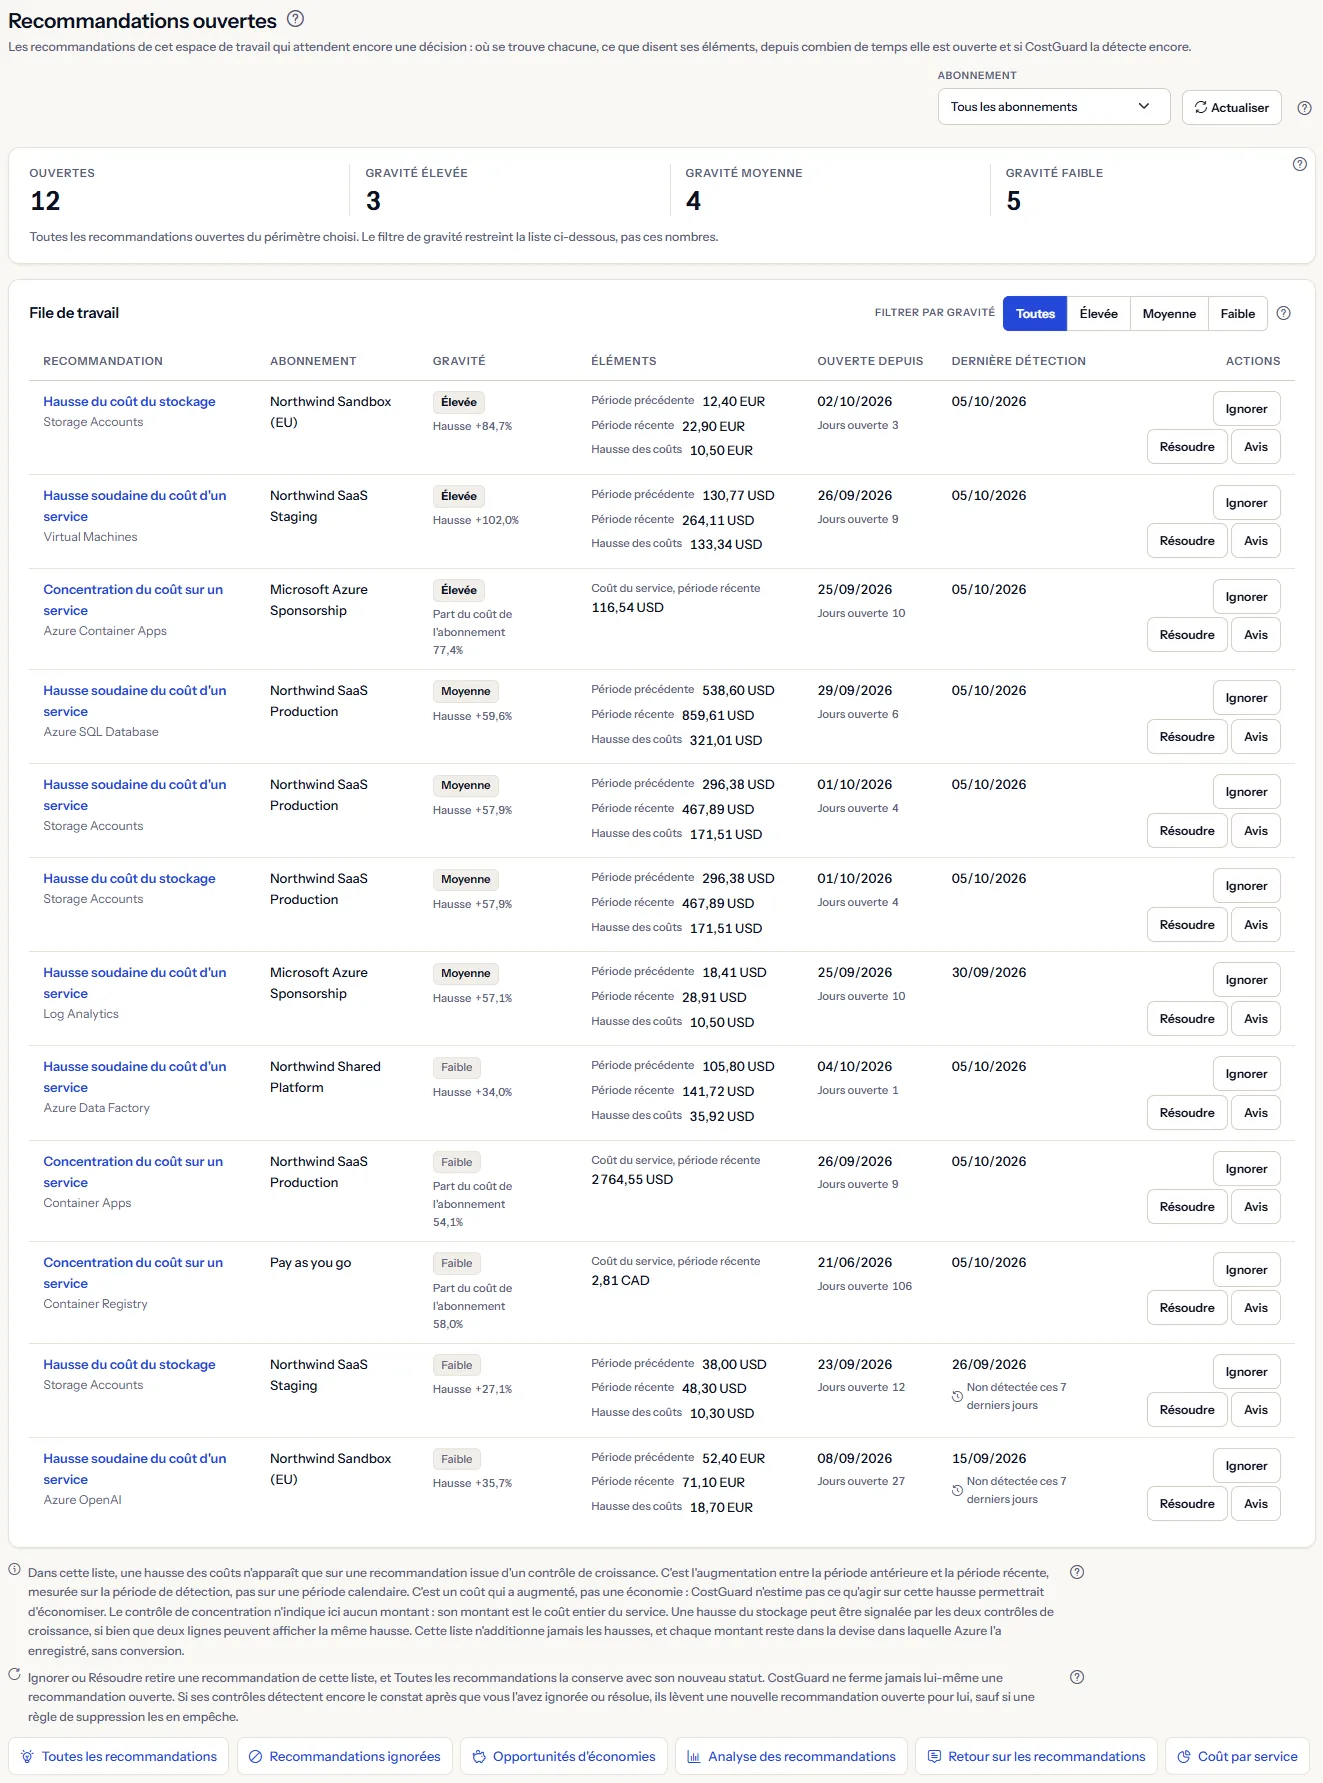Screen dimensions: 1323x1783
Task: Click help icon beside Ignorer ou Résoudre footnote
Action: pyautogui.click(x=1077, y=1677)
